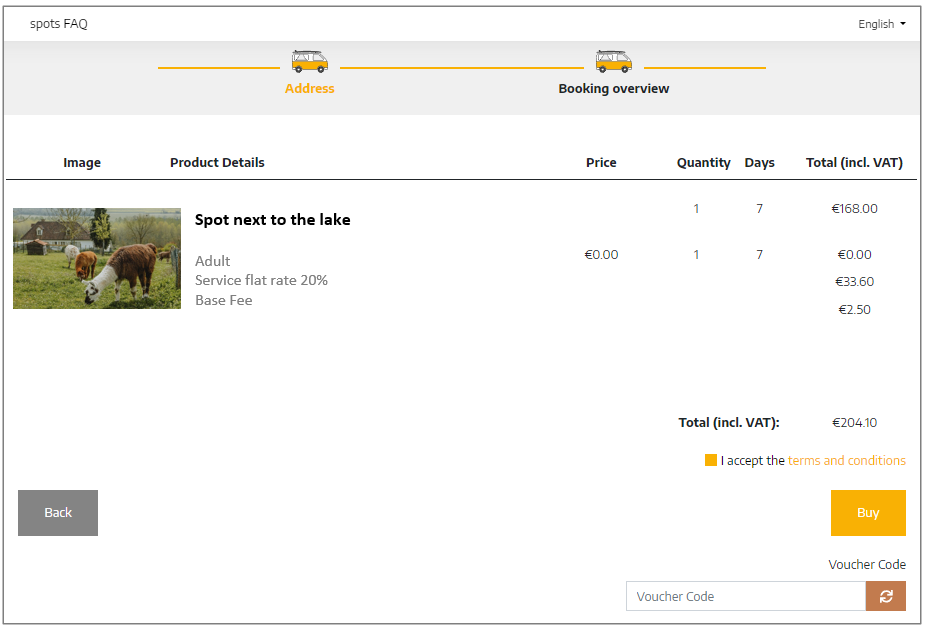Tick the accept terms and conditions checkbox

[x=711, y=460]
